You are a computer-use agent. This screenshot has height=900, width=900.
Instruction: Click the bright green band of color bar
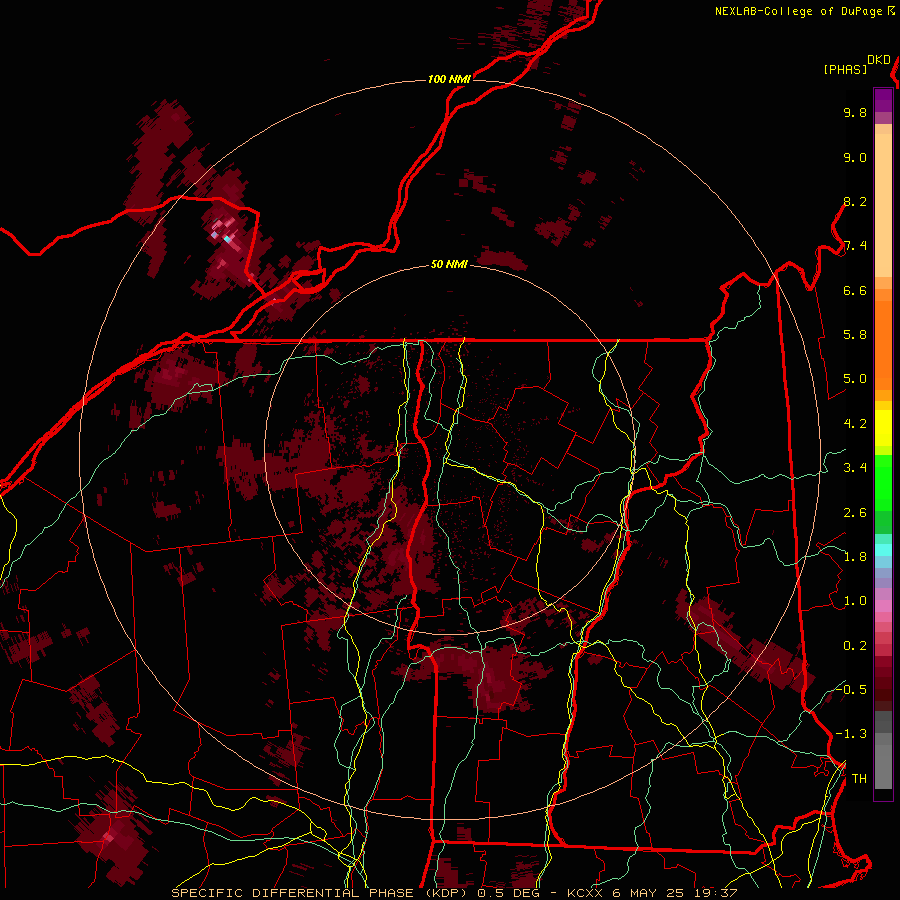coord(883,482)
